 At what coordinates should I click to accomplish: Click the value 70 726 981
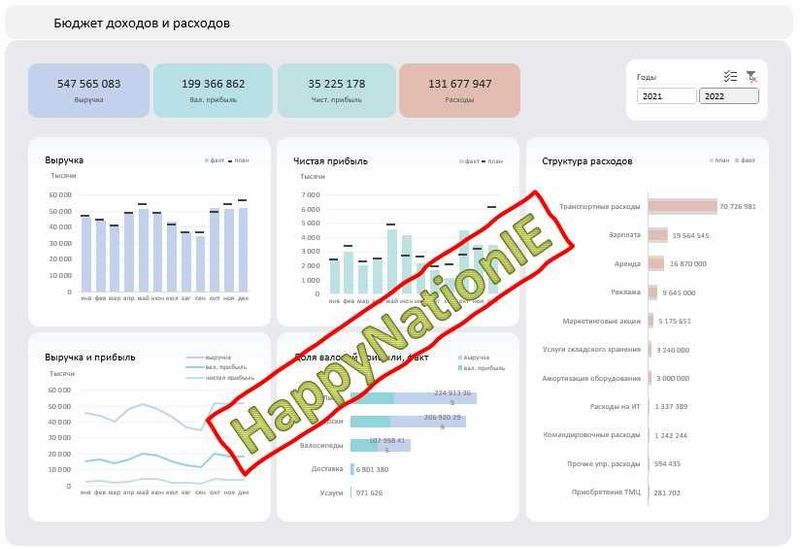tap(738, 207)
